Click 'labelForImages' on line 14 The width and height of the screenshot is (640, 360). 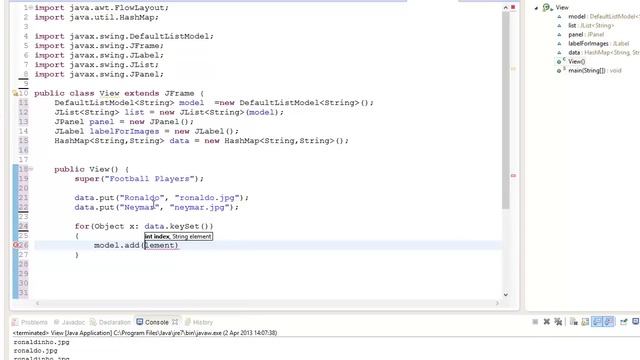click(x=124, y=131)
